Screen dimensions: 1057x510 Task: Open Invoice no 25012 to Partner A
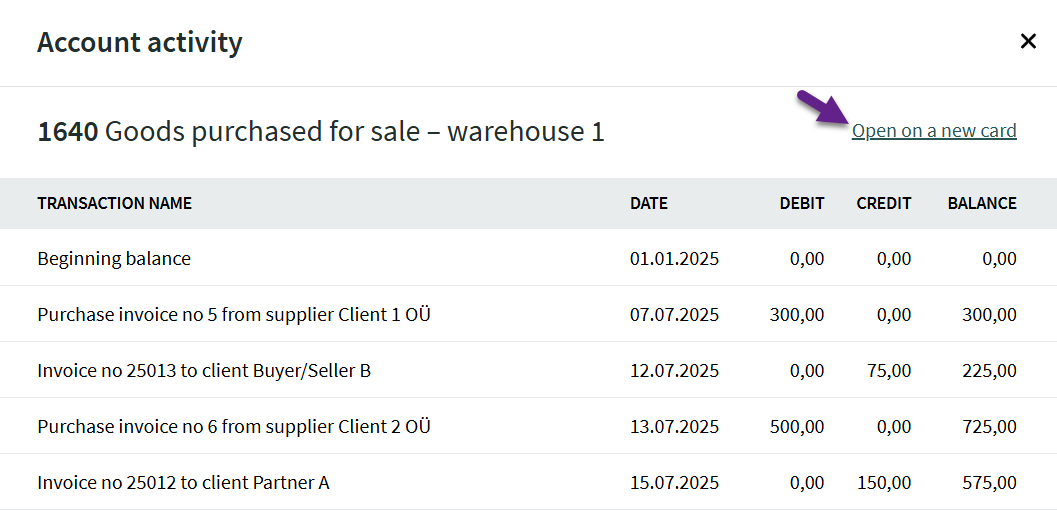[183, 483]
